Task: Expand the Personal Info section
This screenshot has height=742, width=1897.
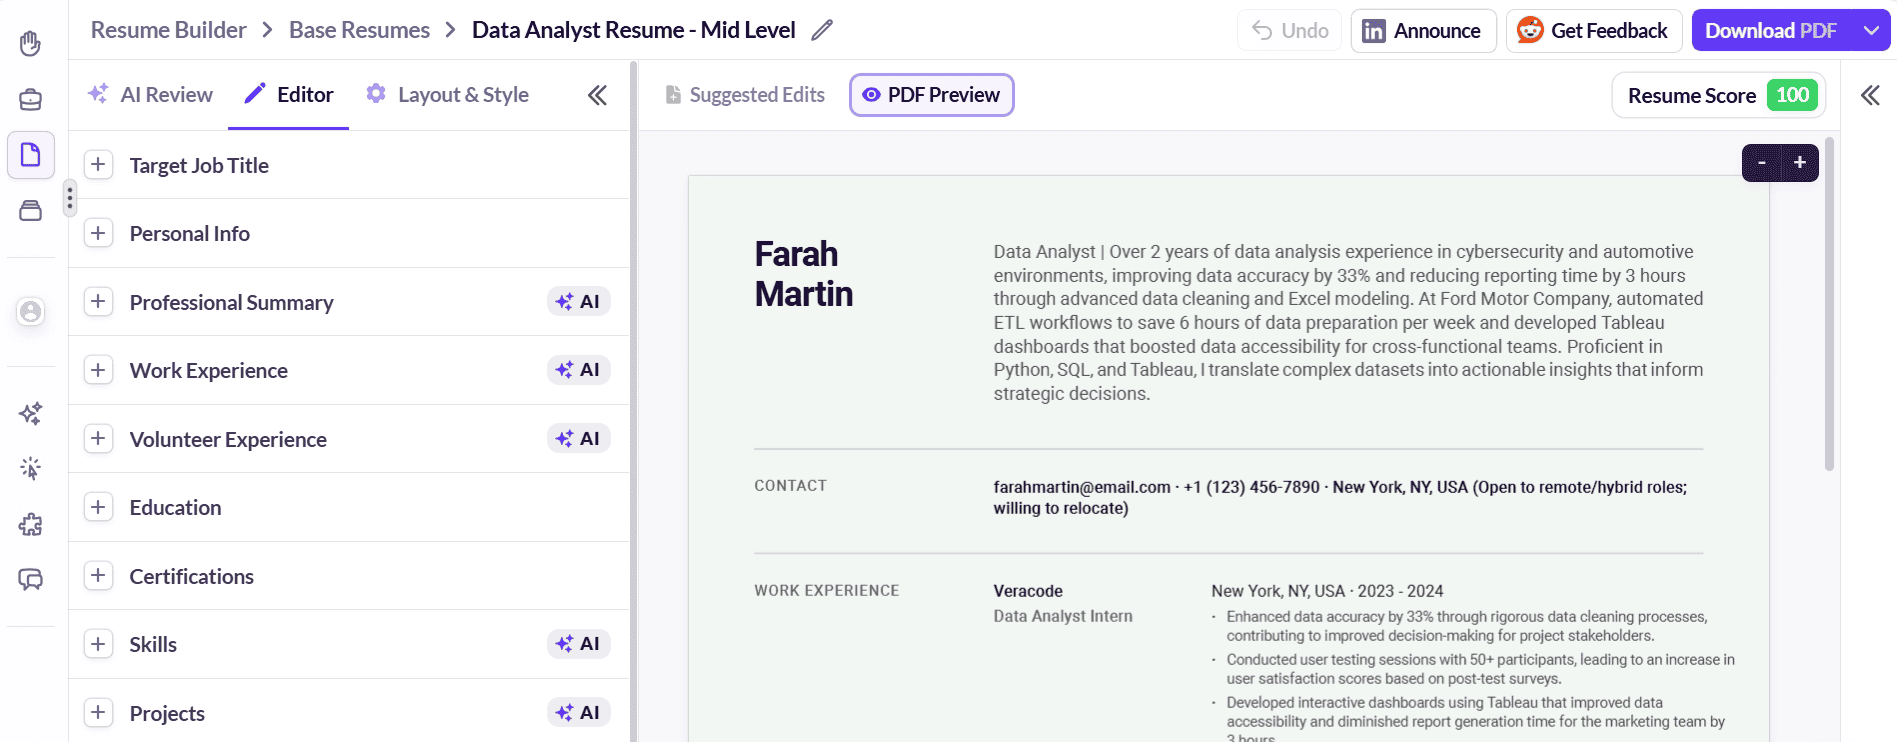Action: coord(98,233)
